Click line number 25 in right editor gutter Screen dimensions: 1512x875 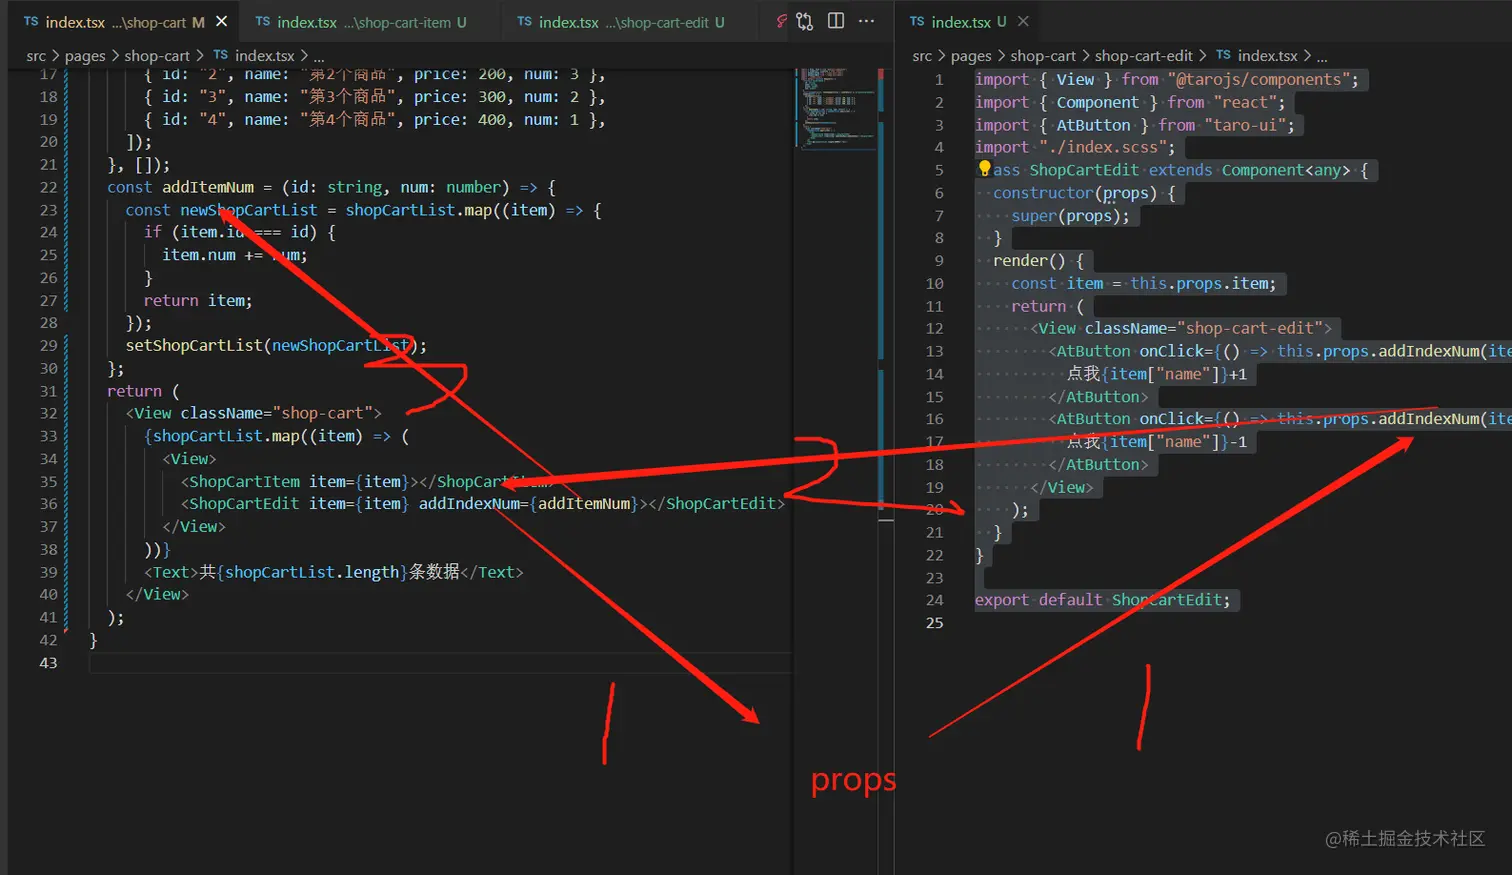[x=934, y=623]
